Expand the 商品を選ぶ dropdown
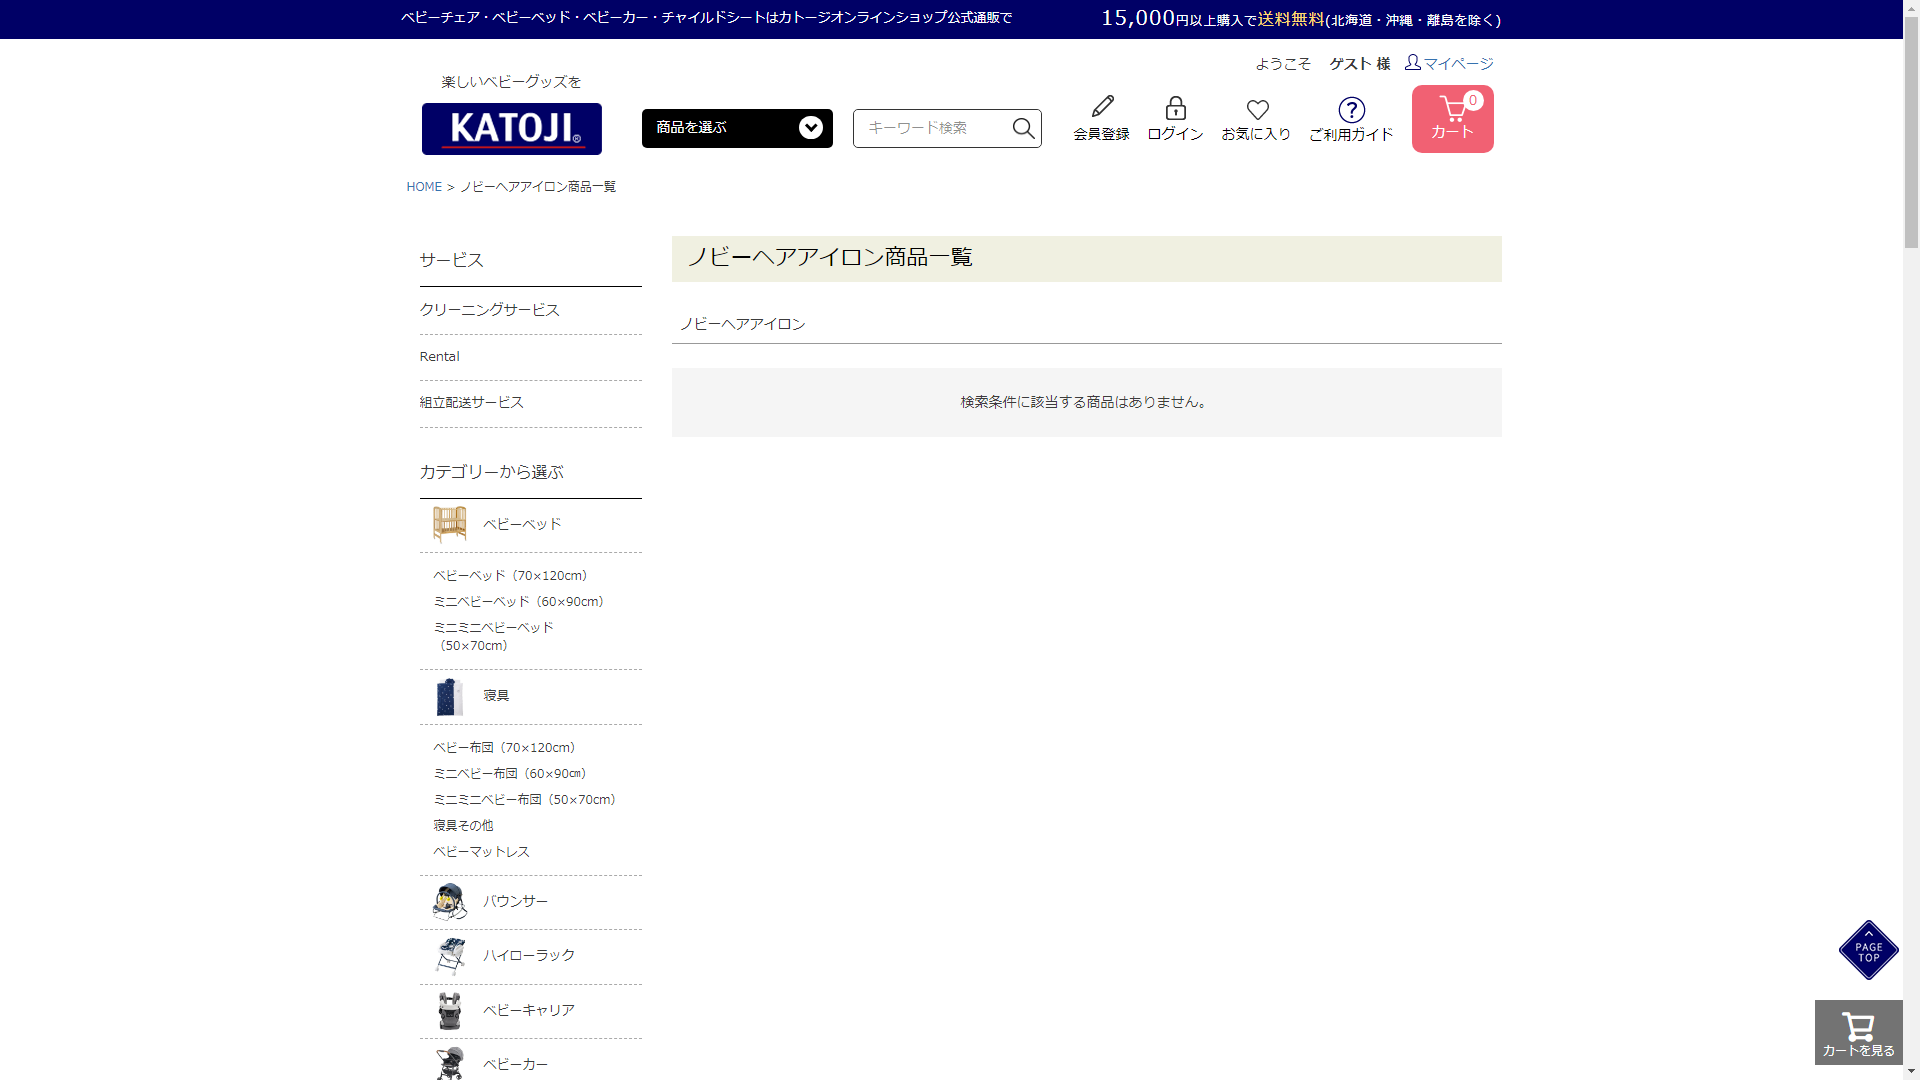This screenshot has width=1920, height=1080. pyautogui.click(x=737, y=128)
